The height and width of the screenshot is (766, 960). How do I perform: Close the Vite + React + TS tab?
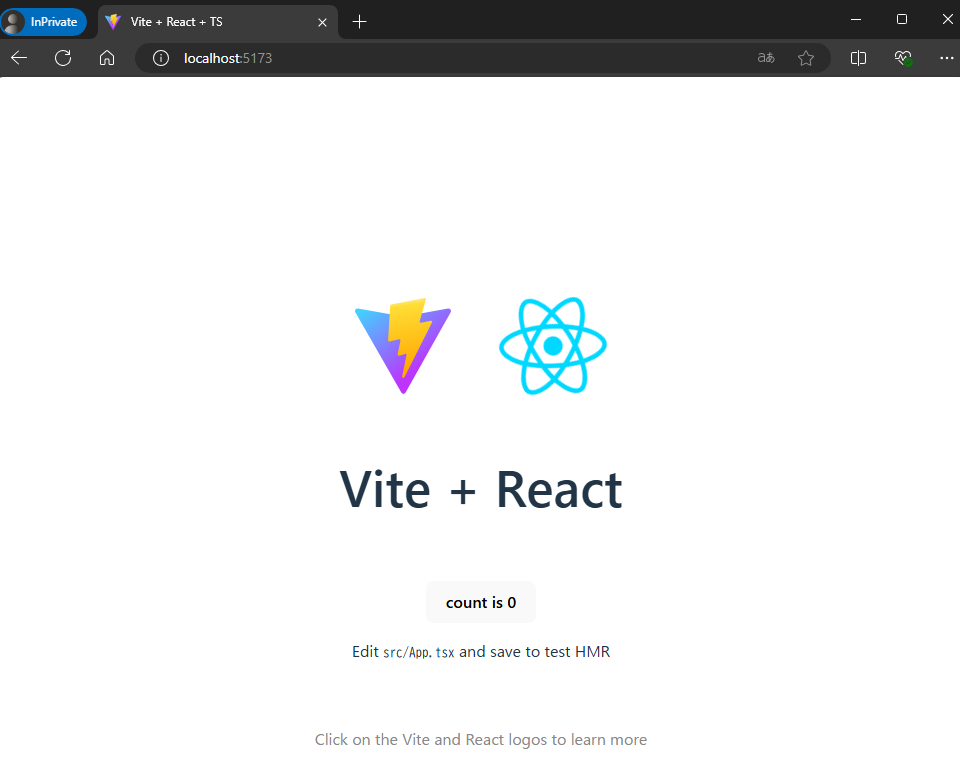tap(322, 21)
